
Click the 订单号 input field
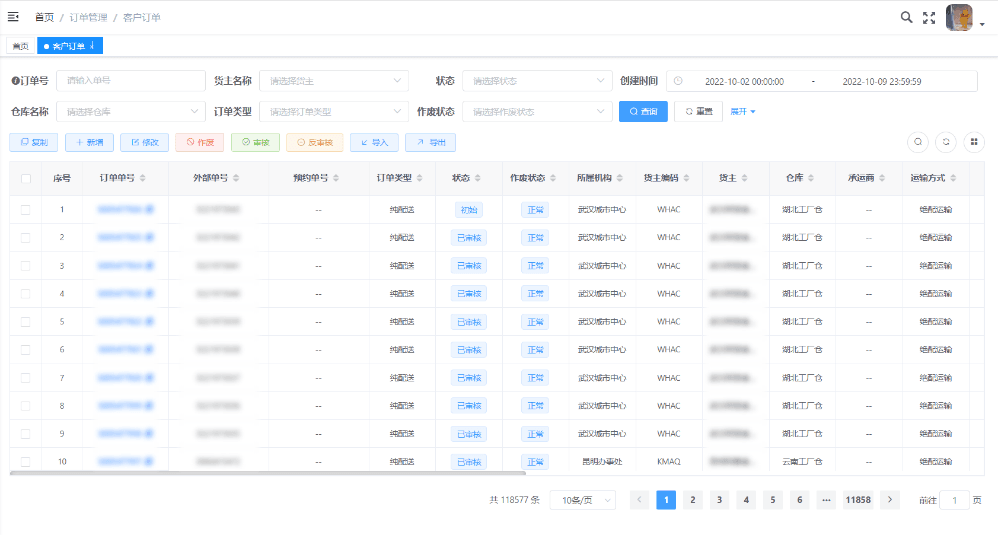(x=130, y=81)
